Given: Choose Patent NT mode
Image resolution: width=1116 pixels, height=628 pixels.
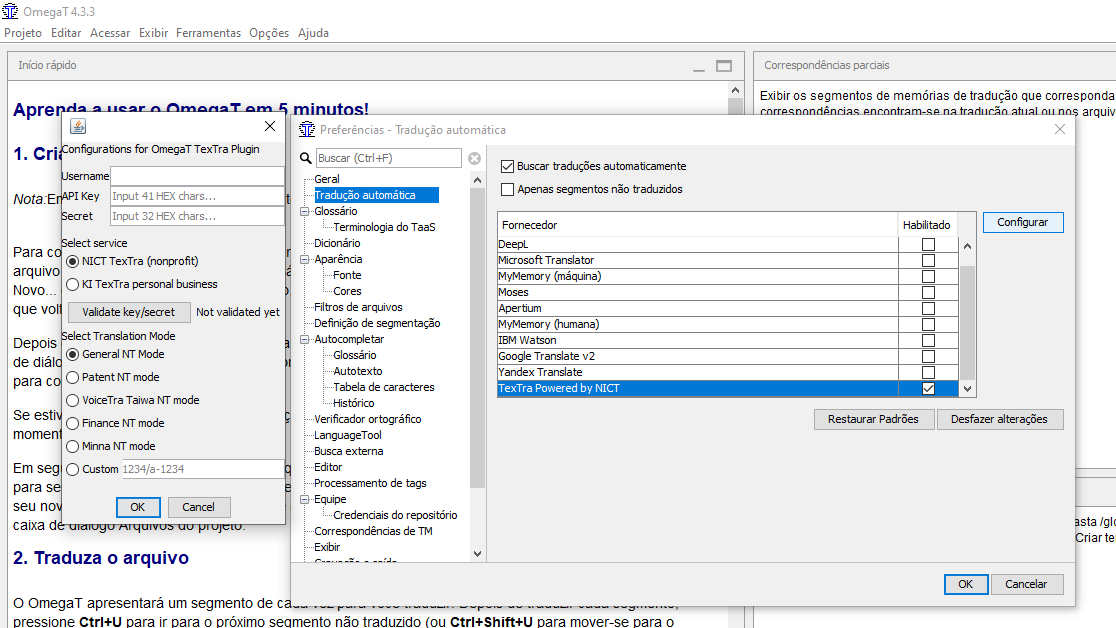Looking at the screenshot, I should pos(73,377).
